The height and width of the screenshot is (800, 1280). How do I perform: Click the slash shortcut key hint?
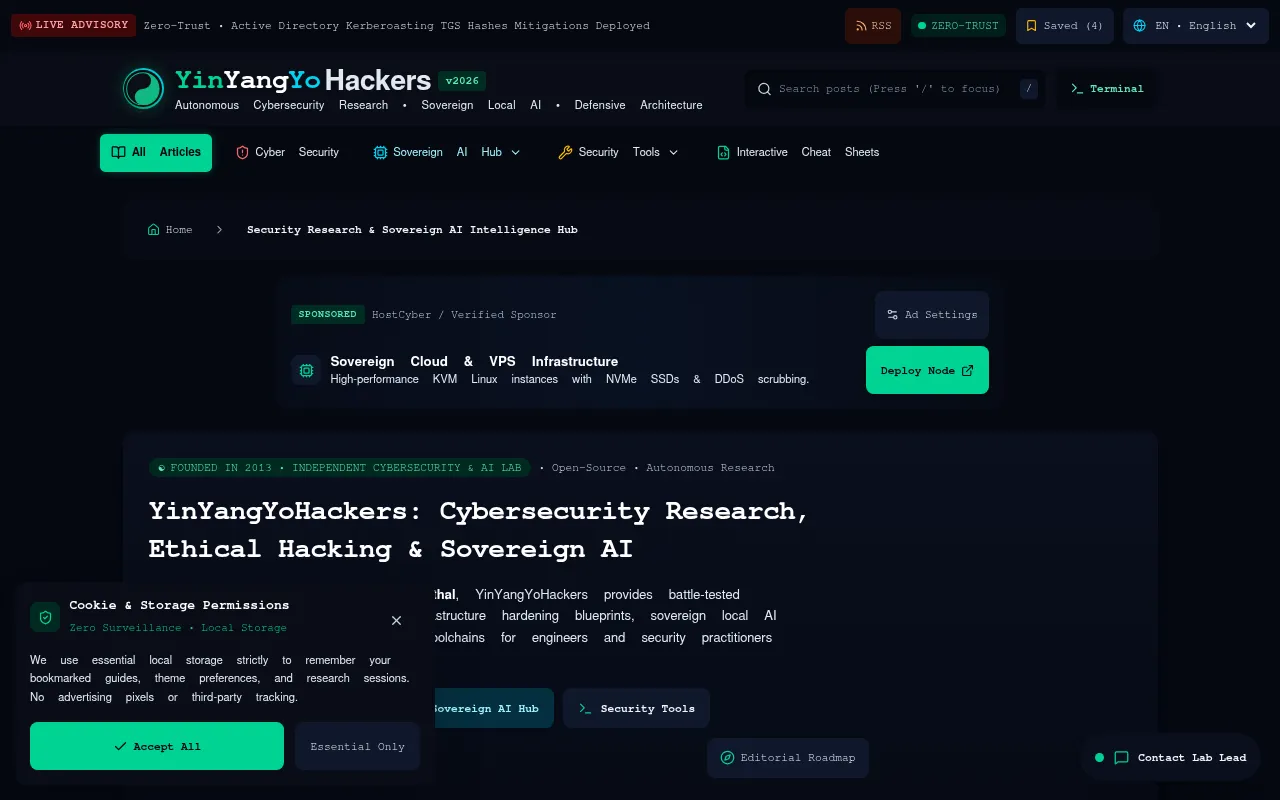[x=1029, y=89]
